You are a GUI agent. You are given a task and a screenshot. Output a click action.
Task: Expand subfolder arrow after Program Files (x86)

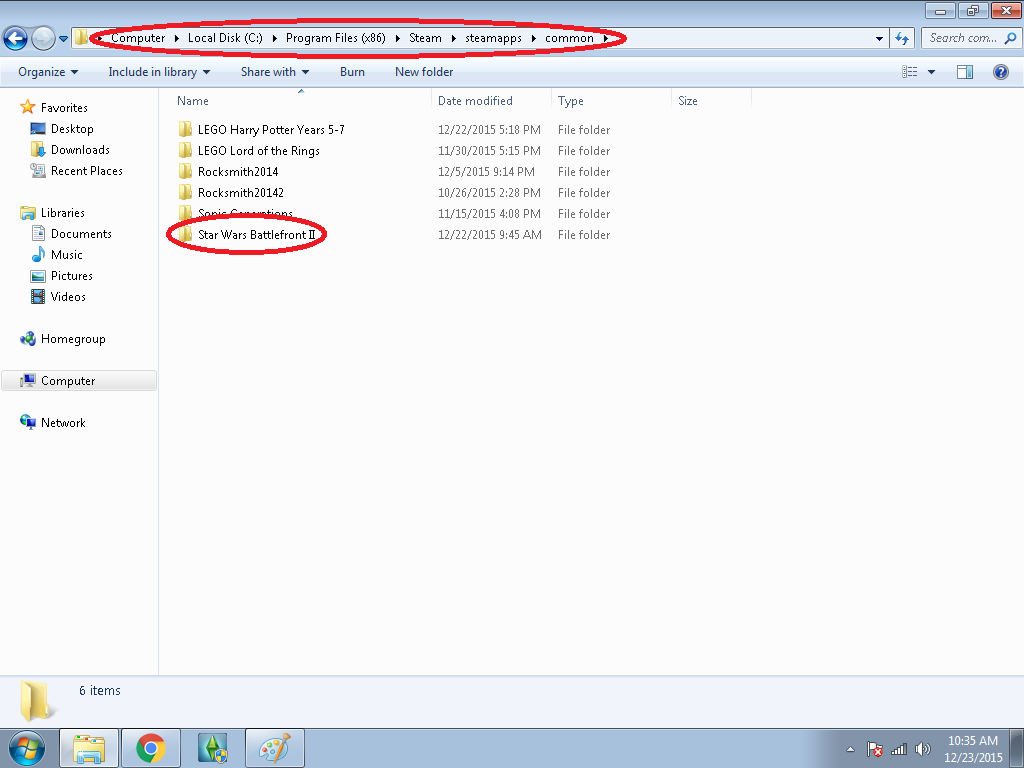[x=397, y=39]
